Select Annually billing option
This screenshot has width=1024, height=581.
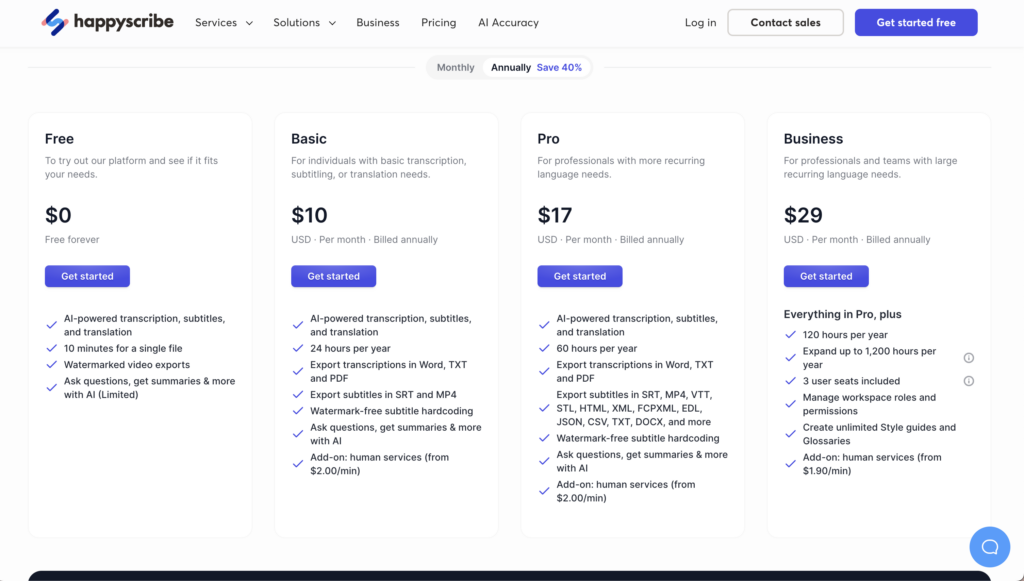point(511,67)
